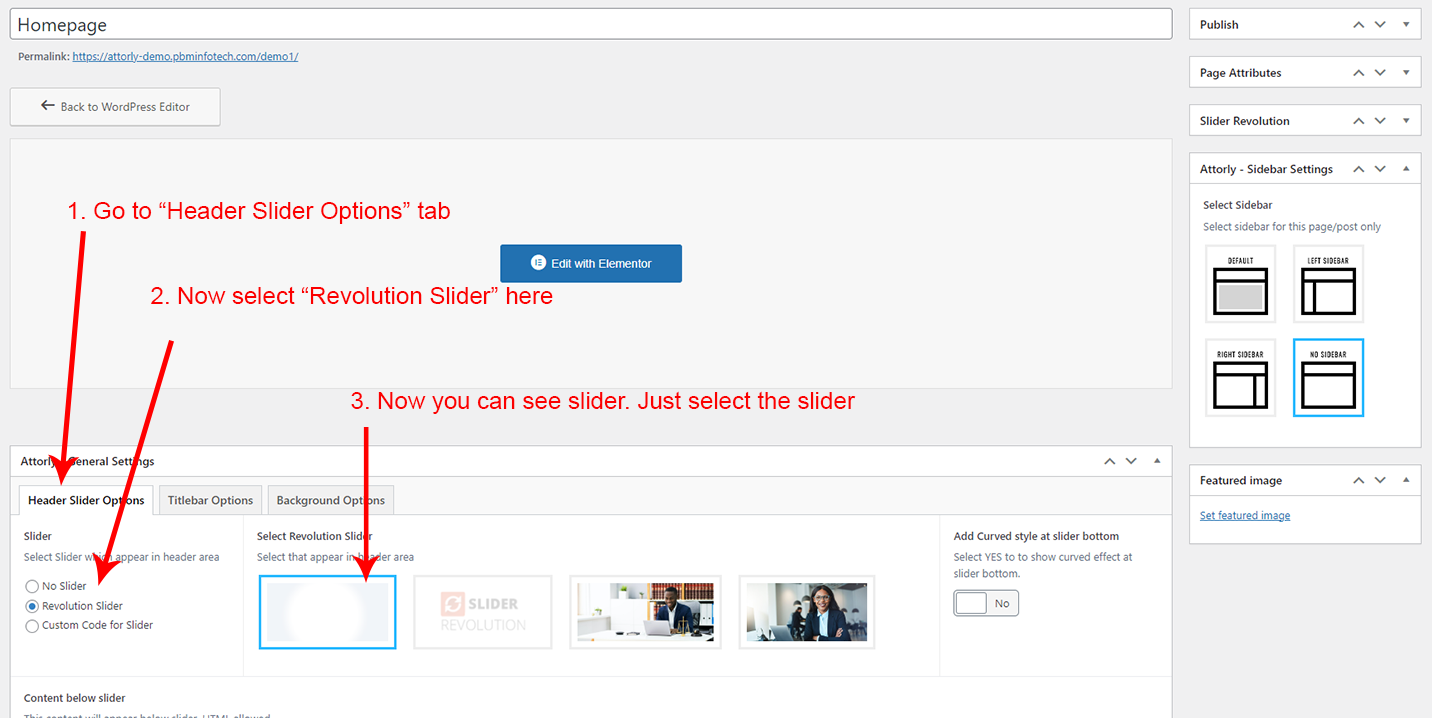
Task: Expand the Slider Revolution panel
Action: pos(1406,120)
